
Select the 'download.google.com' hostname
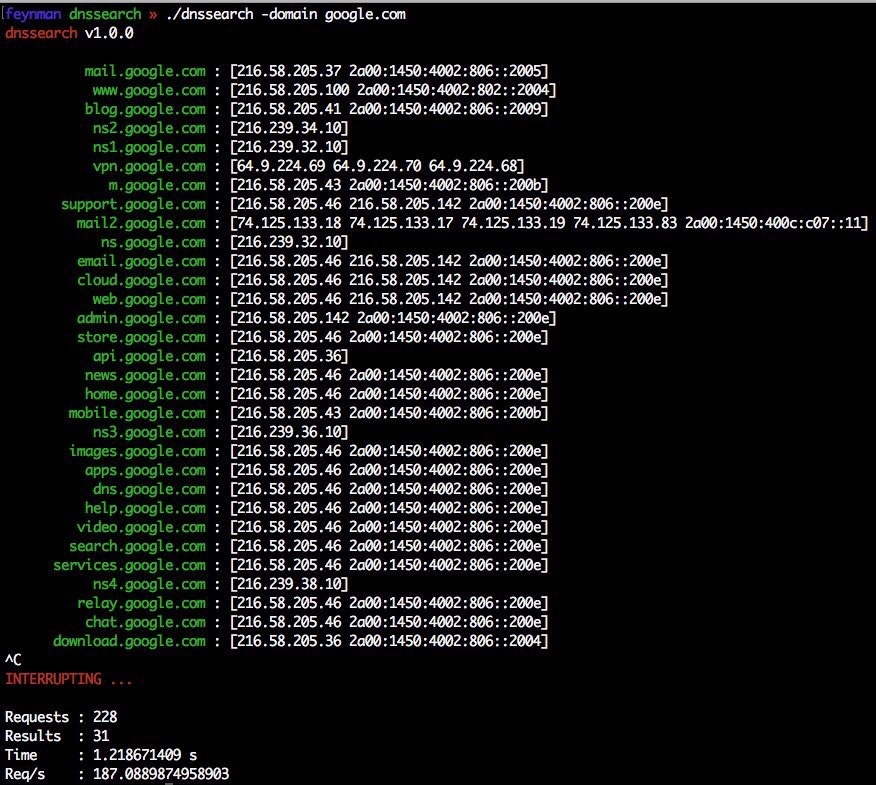coord(129,641)
